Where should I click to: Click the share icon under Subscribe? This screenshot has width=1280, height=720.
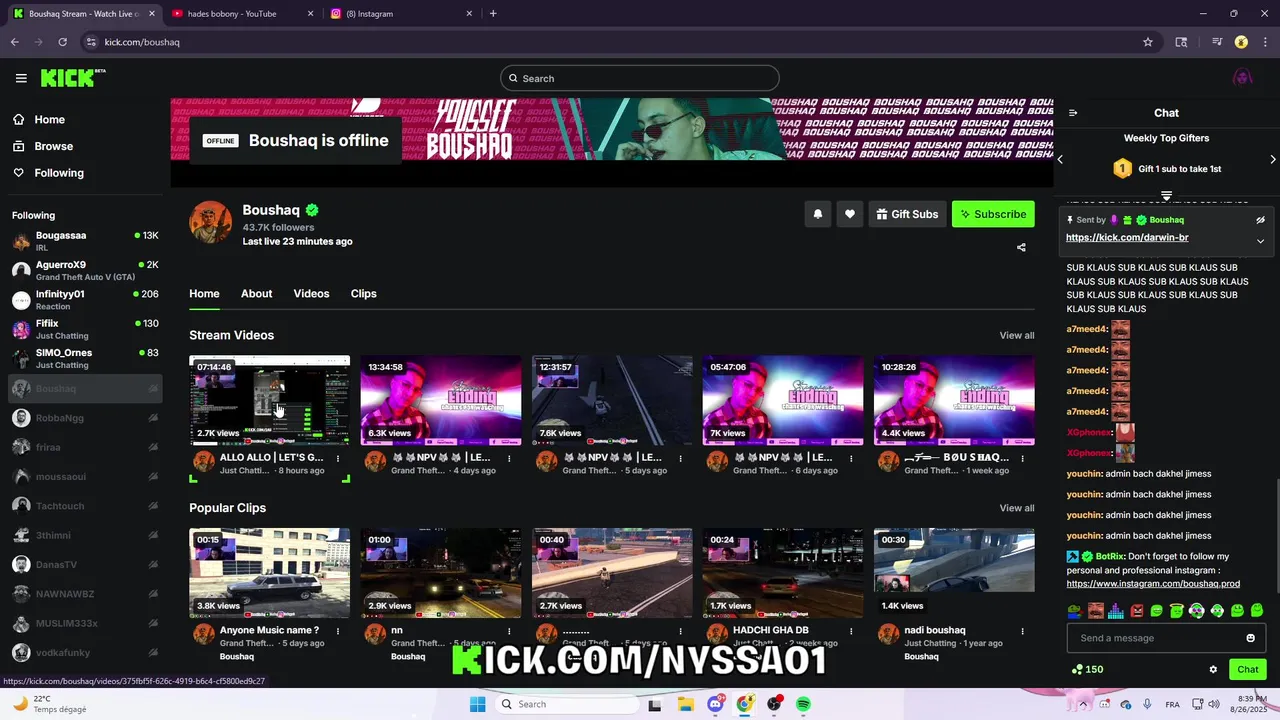(x=1021, y=247)
